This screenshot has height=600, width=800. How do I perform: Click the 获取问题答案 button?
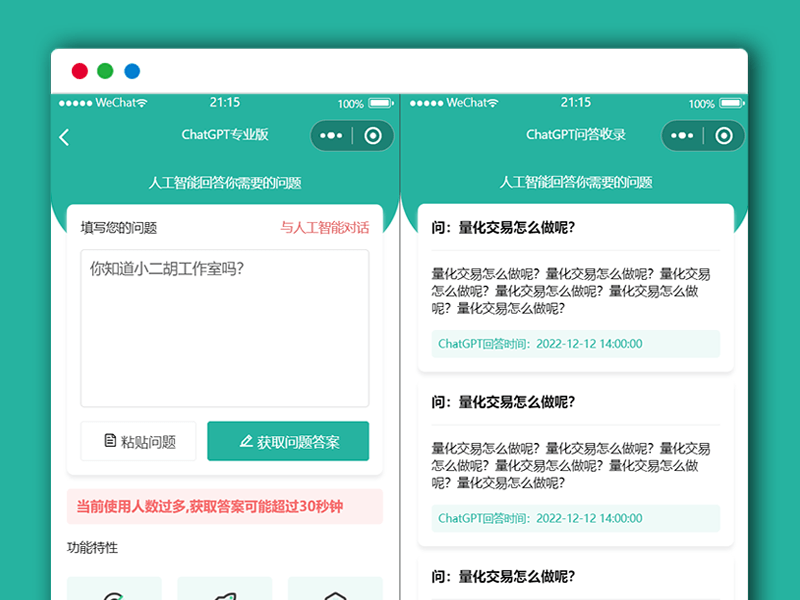288,441
